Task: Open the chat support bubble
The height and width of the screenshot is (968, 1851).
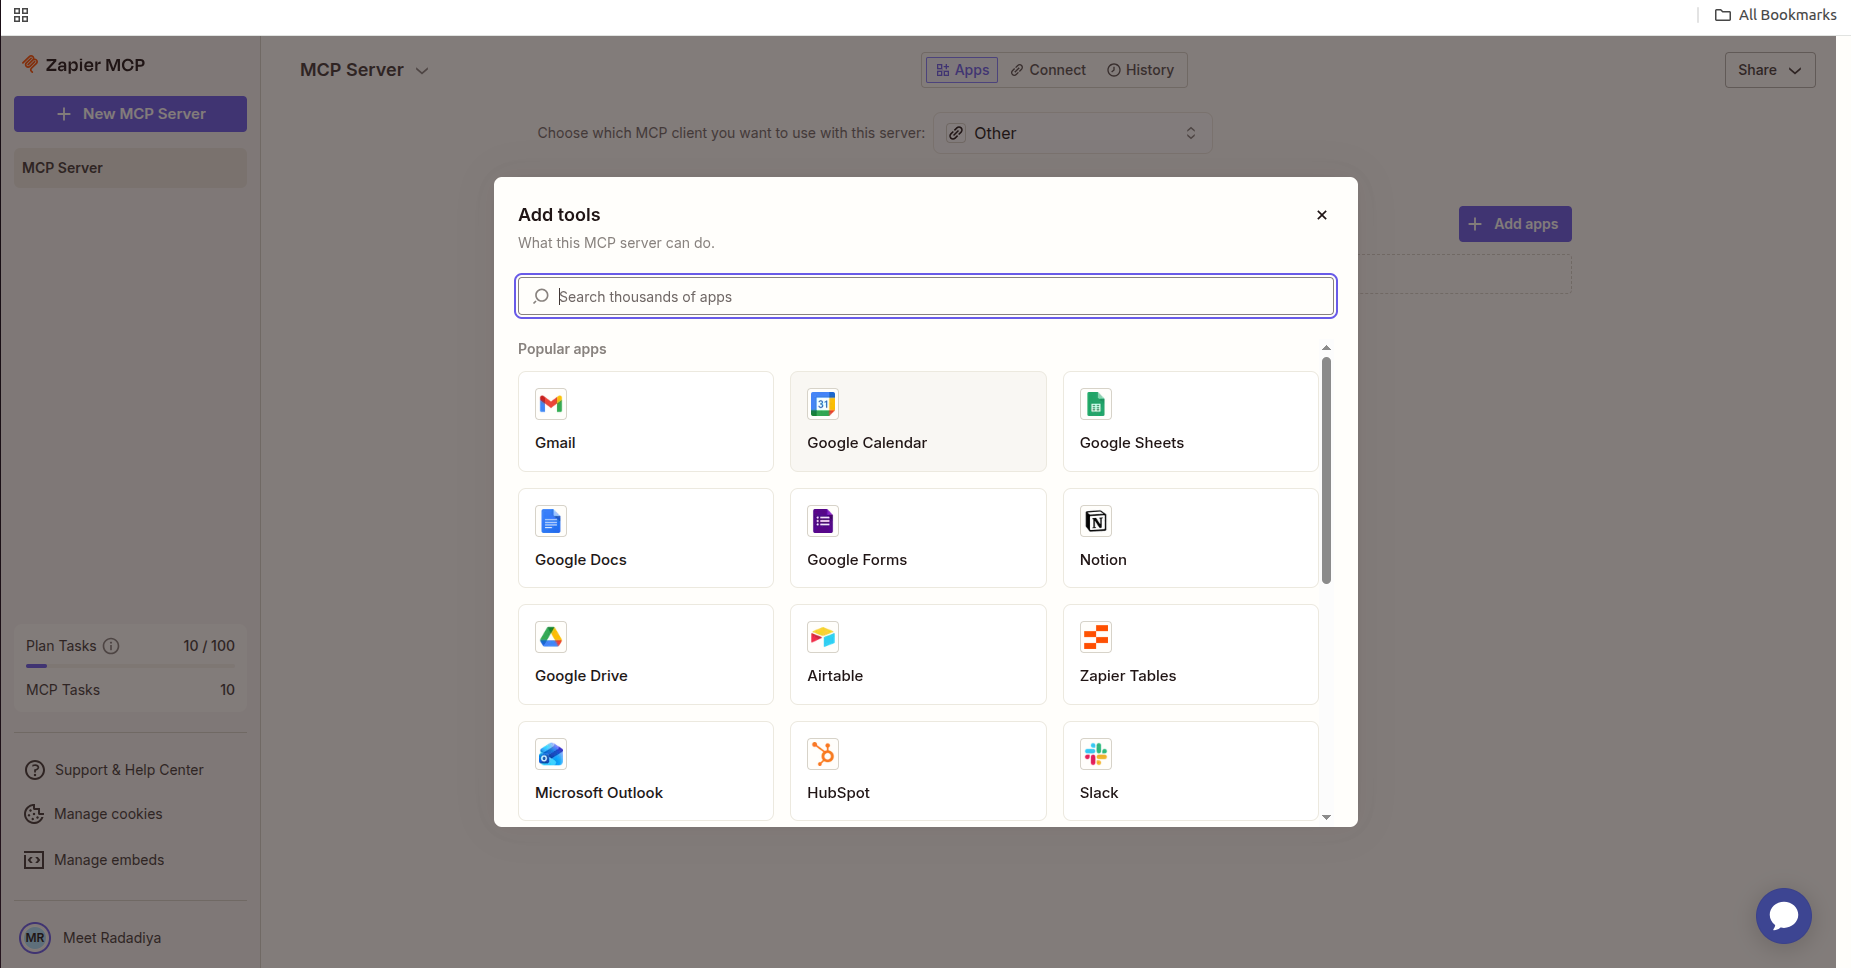Action: 1784,916
